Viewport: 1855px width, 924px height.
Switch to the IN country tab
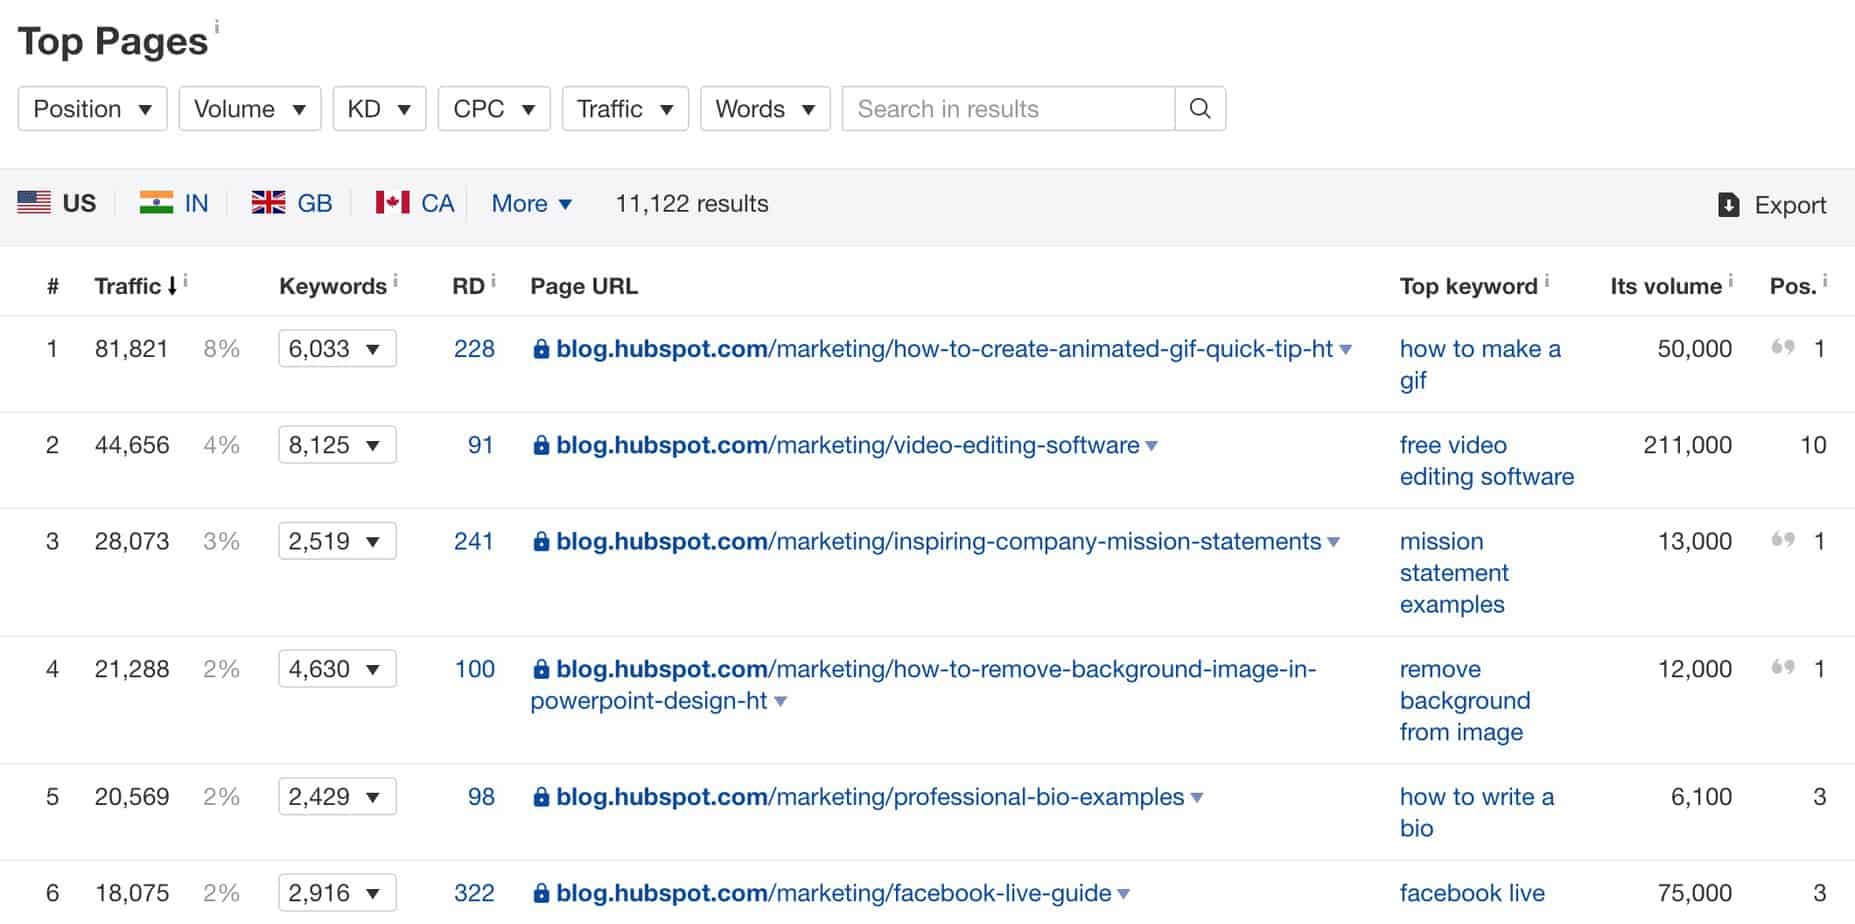click(176, 202)
